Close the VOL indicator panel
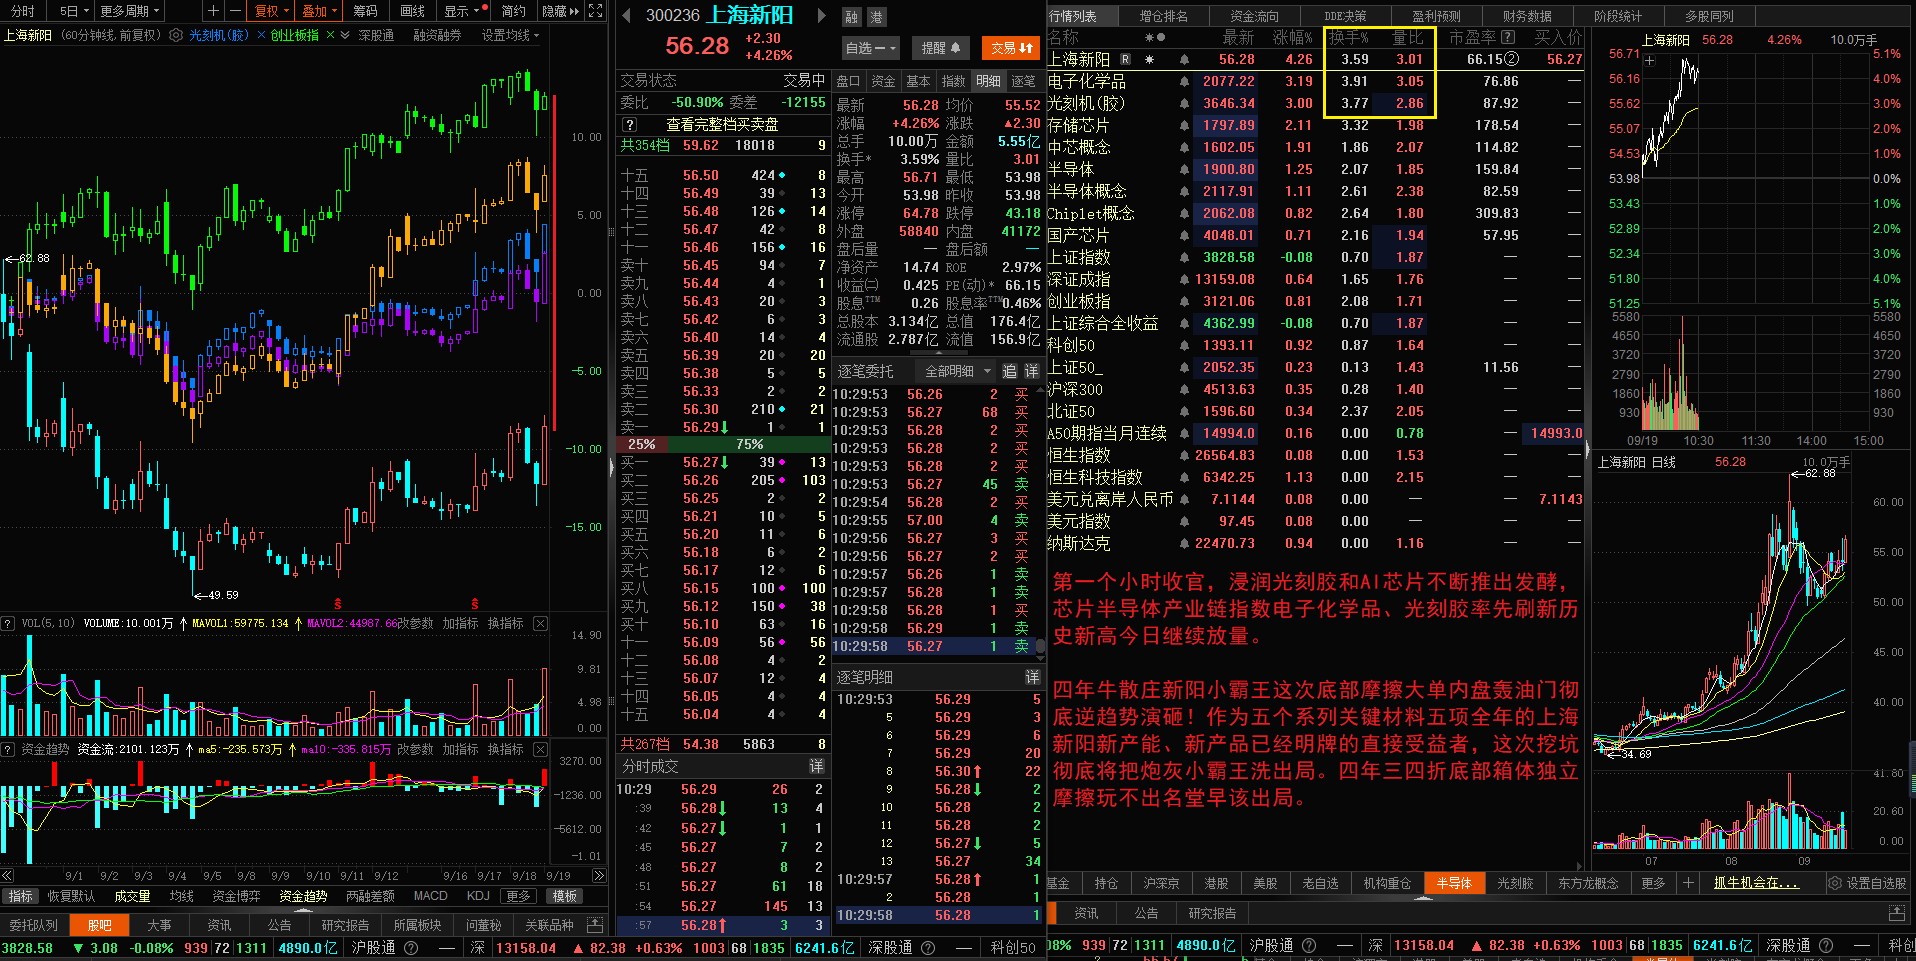The image size is (1916, 961). click(540, 623)
